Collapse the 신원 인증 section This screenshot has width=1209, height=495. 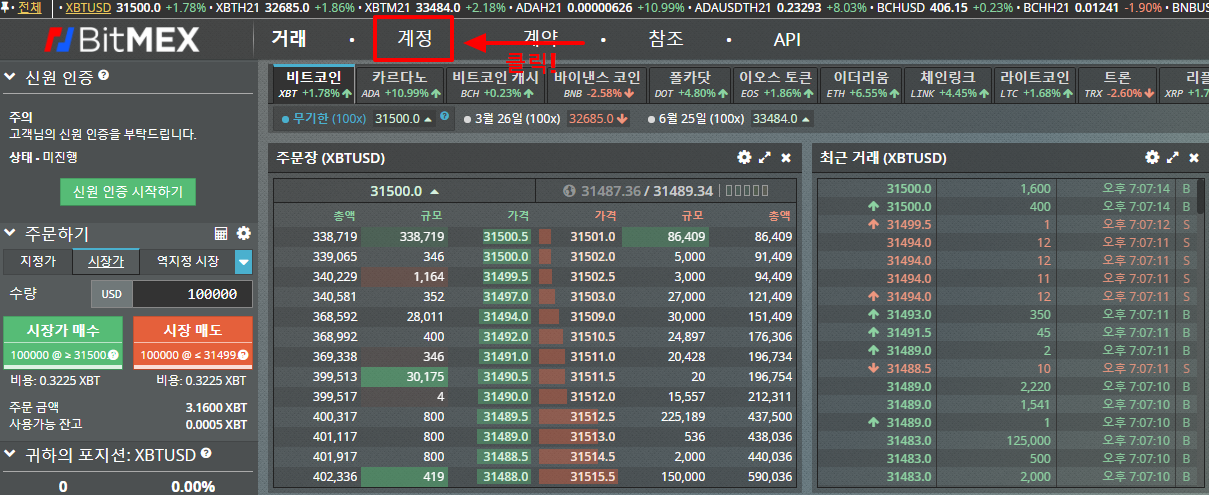pyautogui.click(x=11, y=76)
